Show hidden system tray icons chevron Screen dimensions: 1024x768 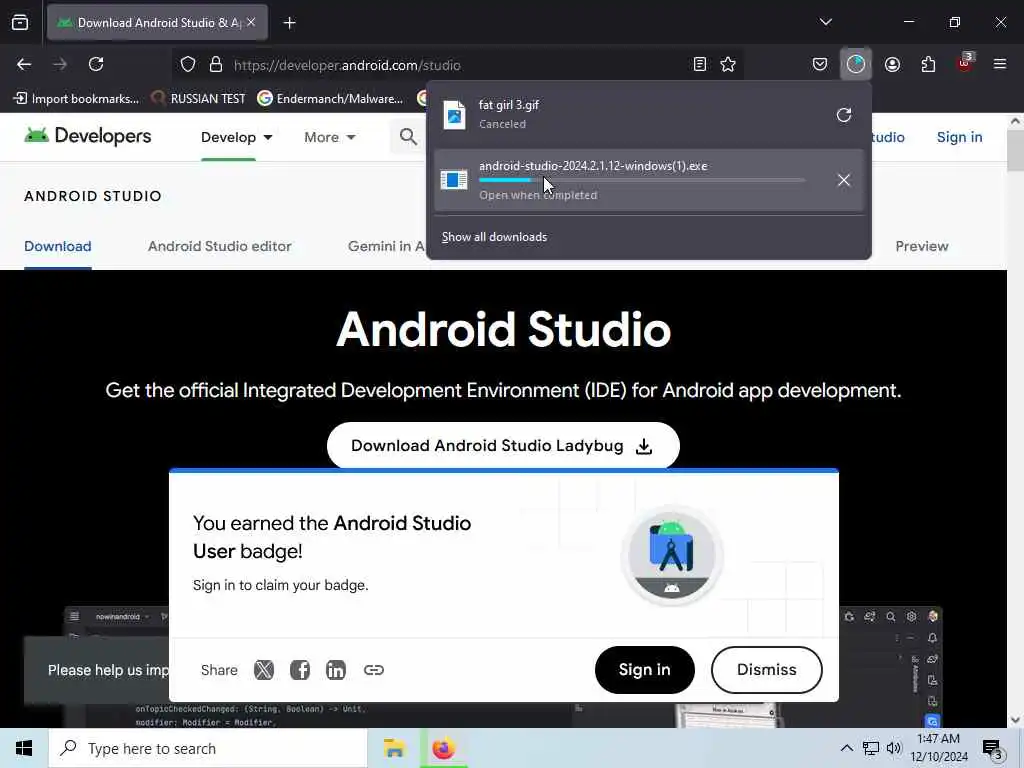click(846, 748)
